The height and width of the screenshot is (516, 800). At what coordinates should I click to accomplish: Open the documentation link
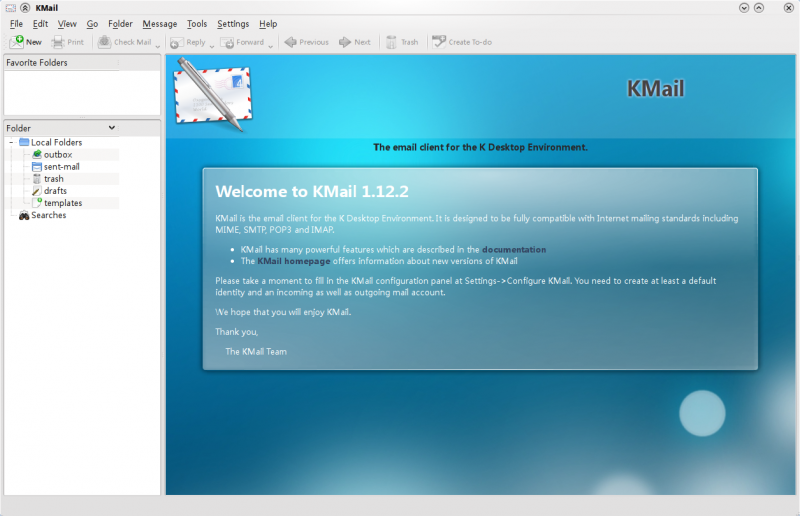(514, 250)
